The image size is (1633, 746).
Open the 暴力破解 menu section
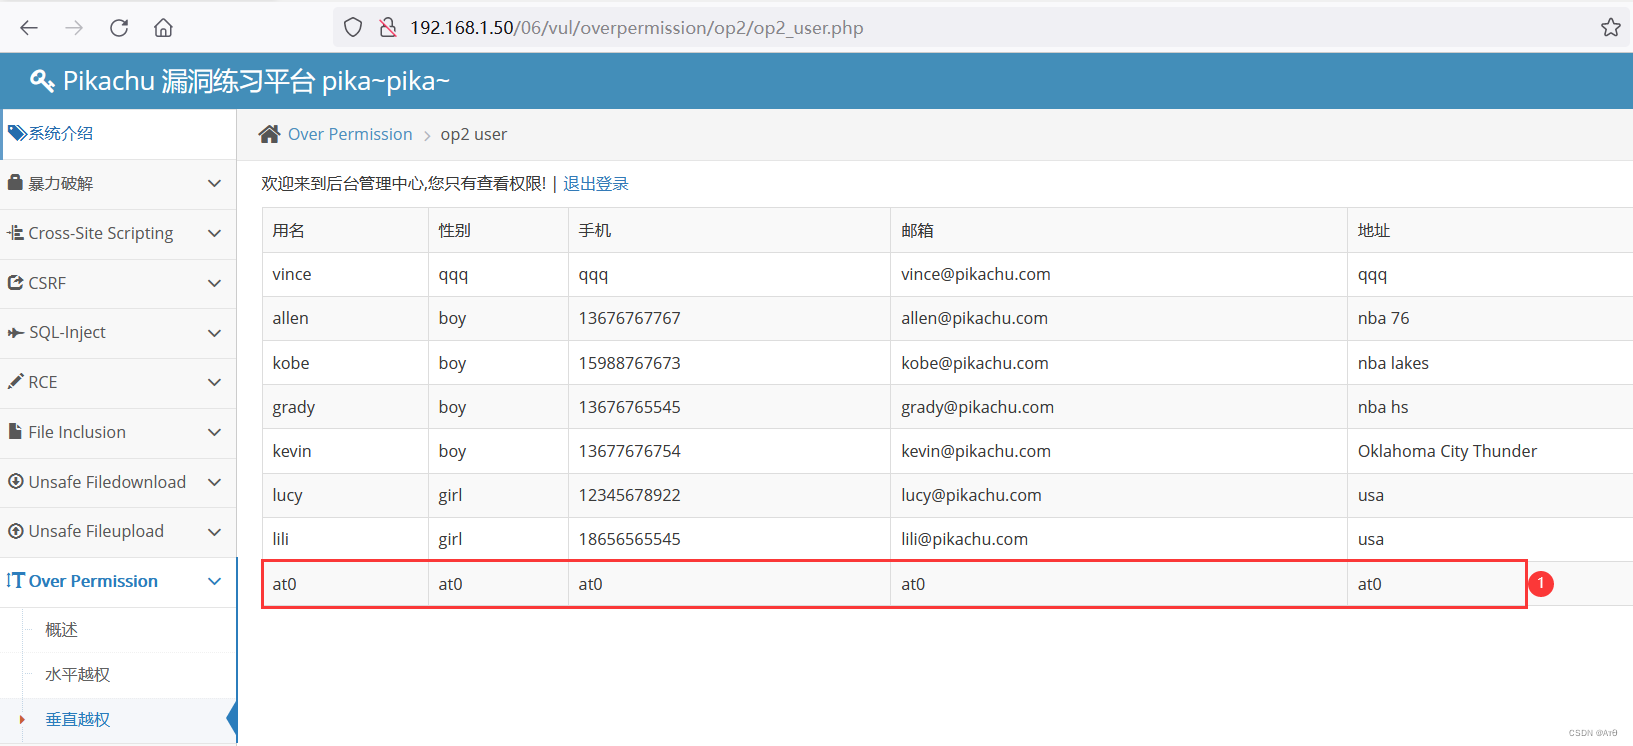tap(118, 184)
